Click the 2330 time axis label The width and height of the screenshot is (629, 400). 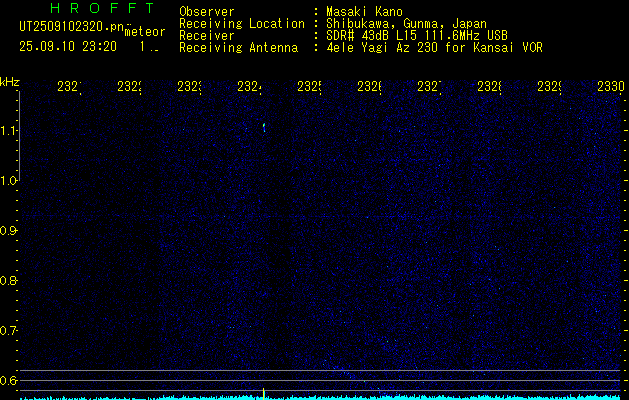[x=611, y=86]
